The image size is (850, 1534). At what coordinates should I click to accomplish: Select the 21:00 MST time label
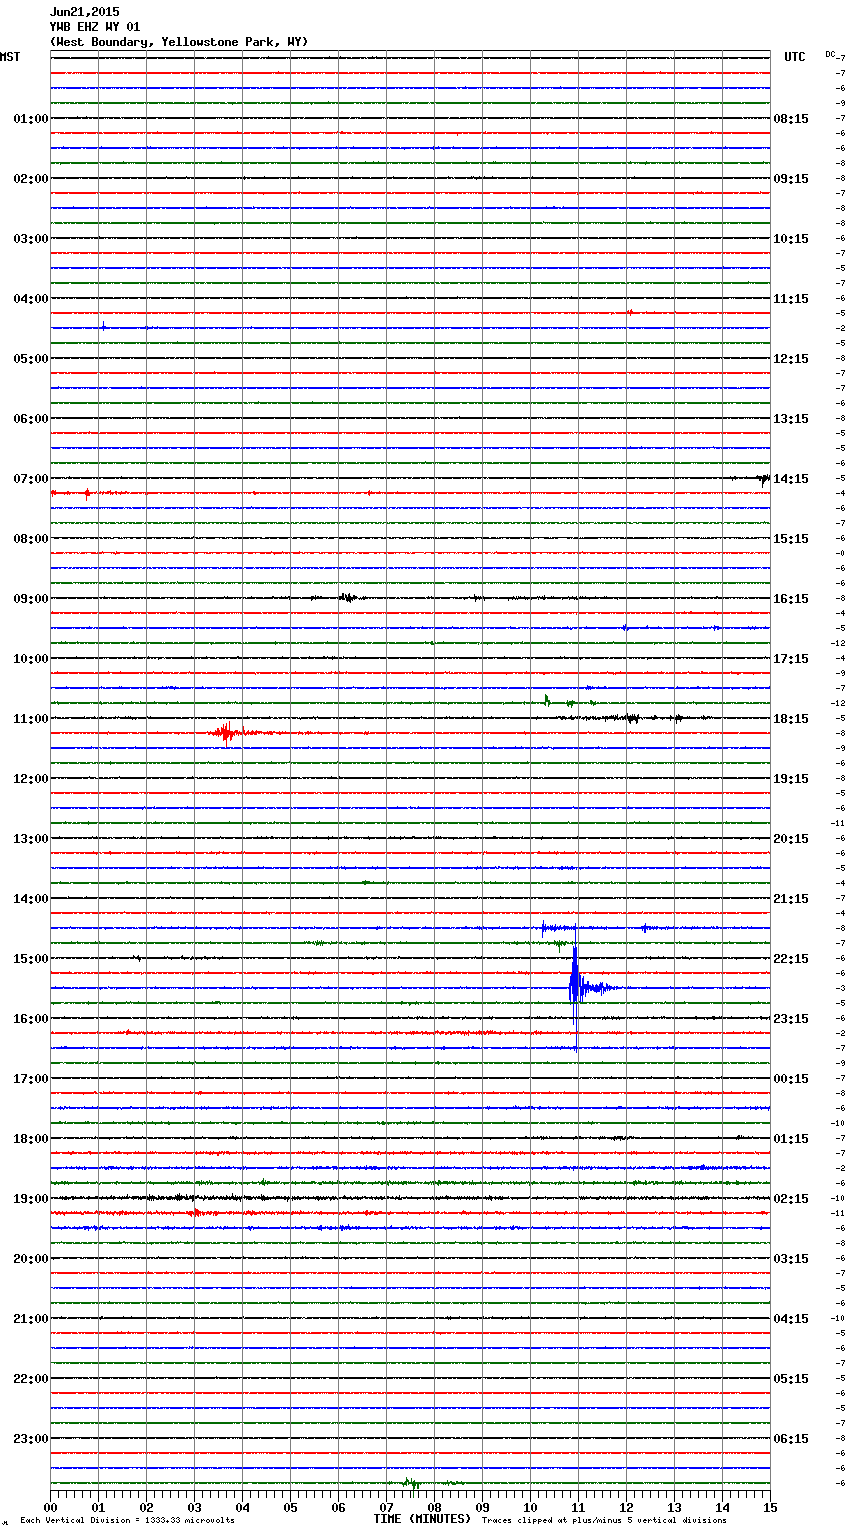[31, 1319]
